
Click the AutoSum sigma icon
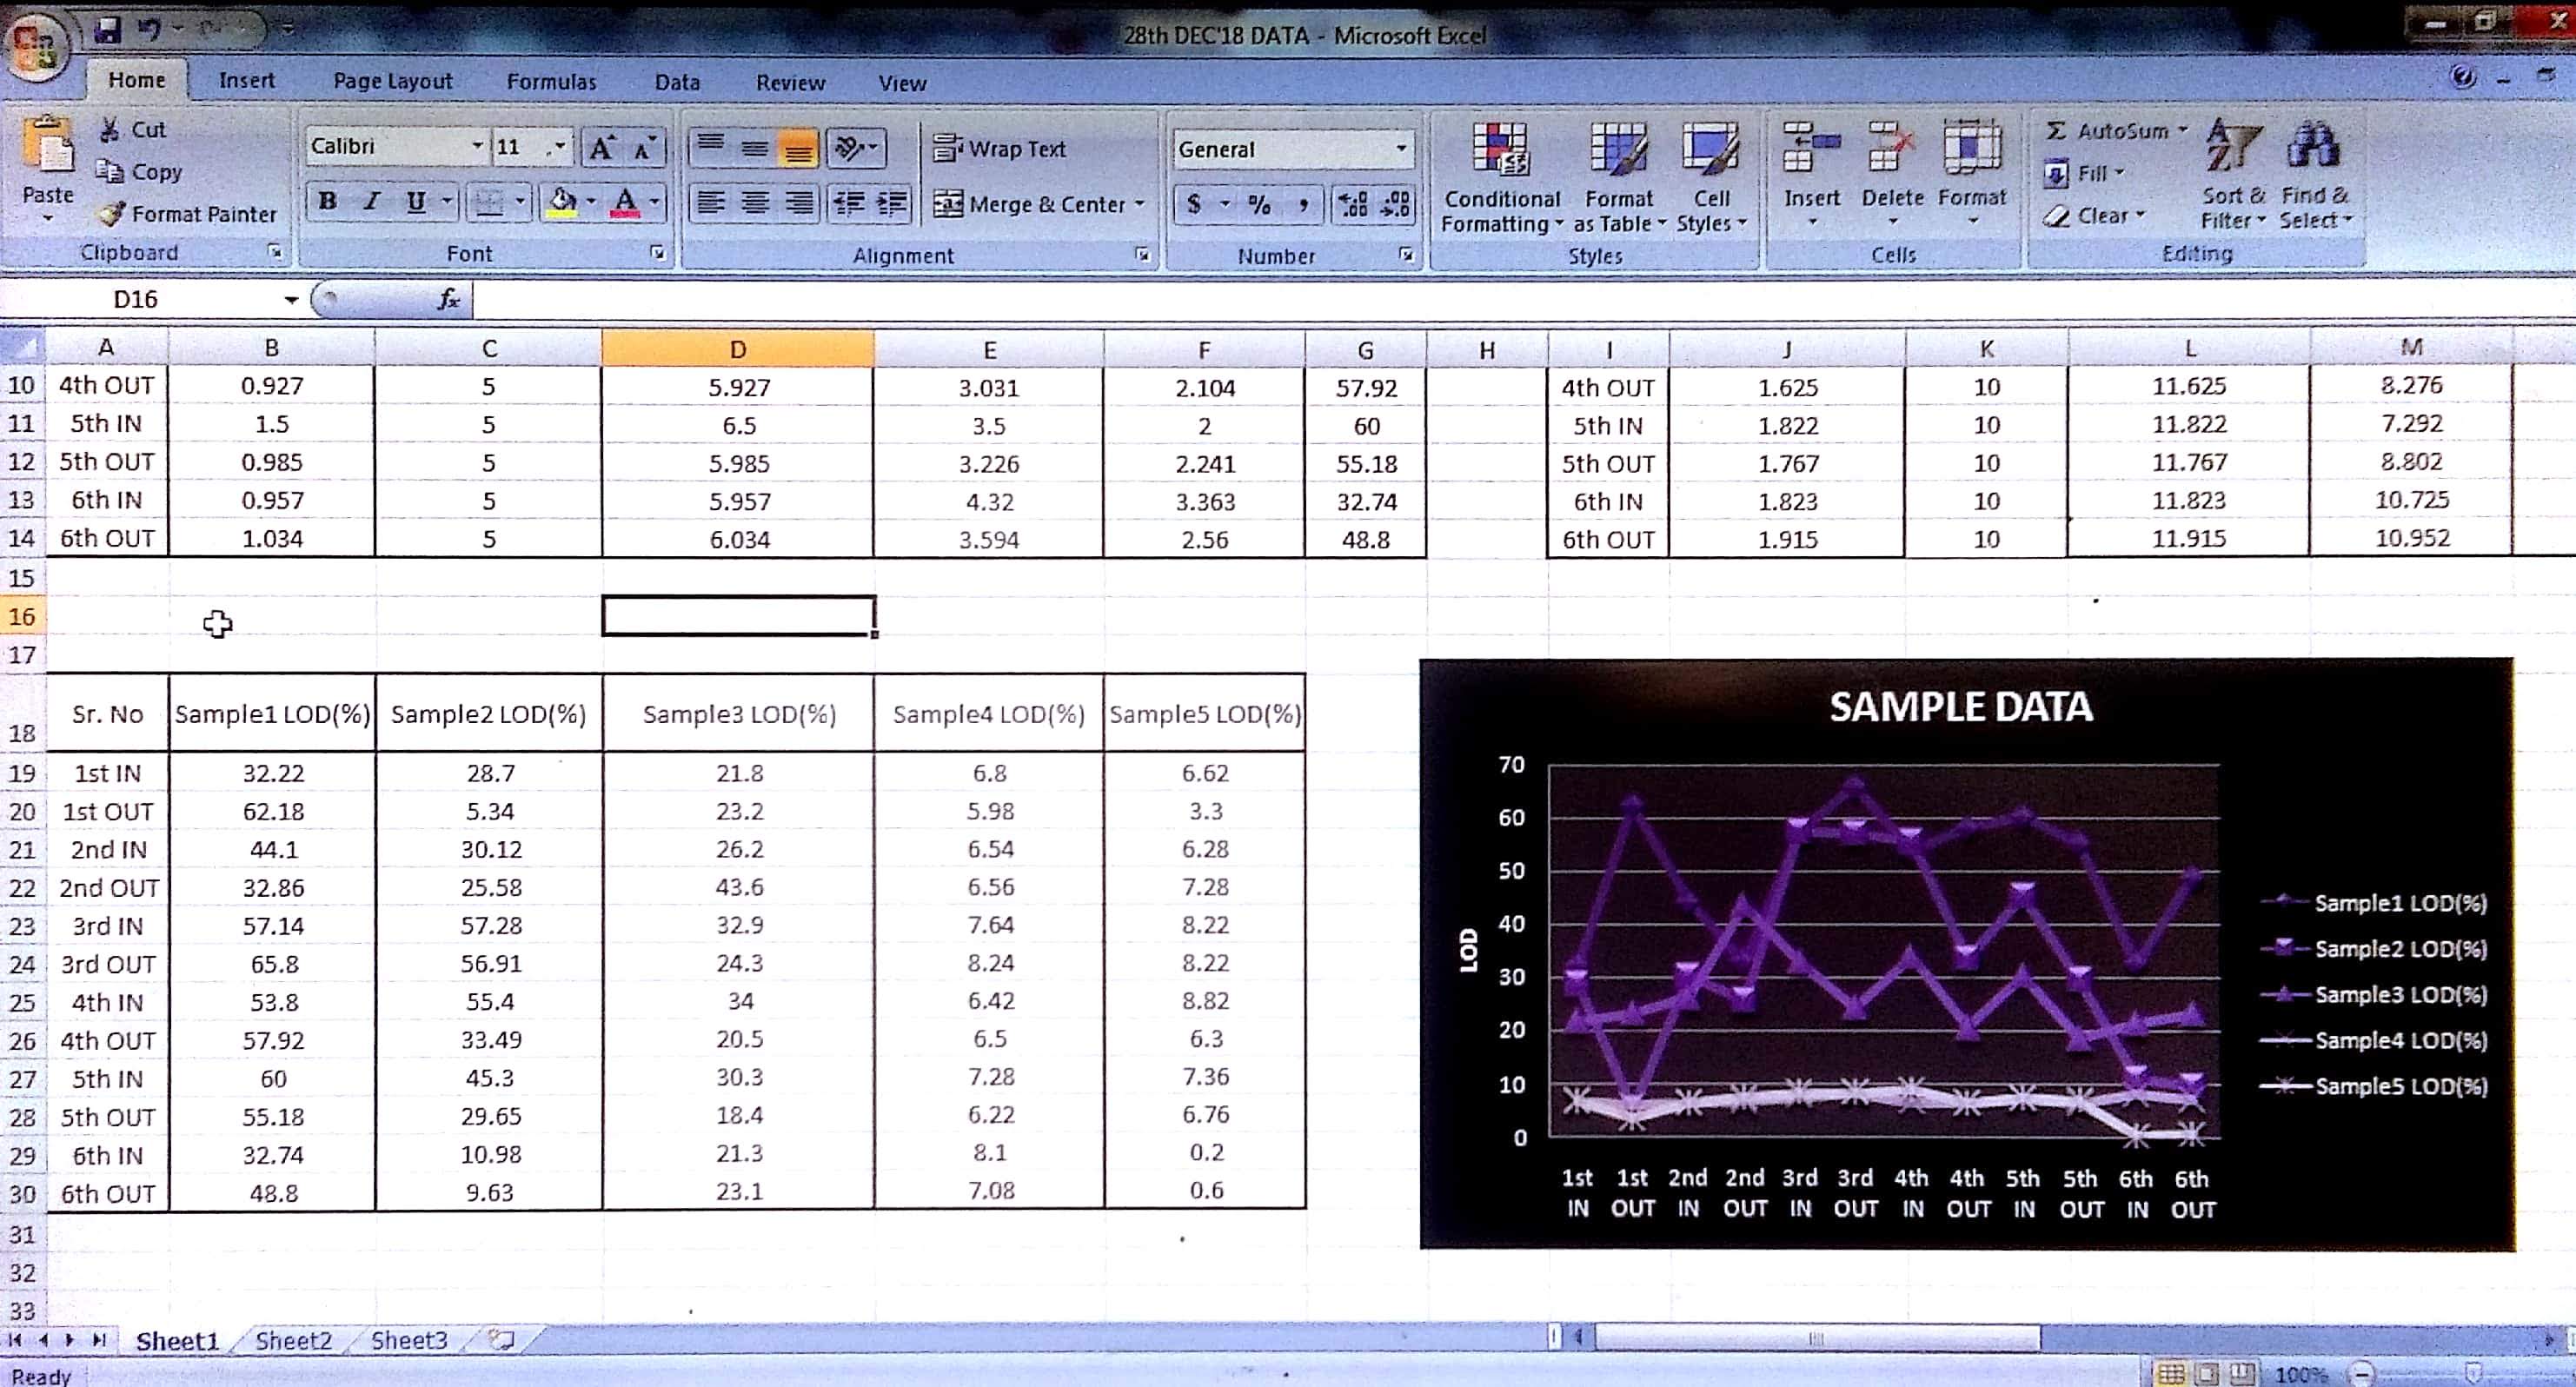[x=2056, y=131]
